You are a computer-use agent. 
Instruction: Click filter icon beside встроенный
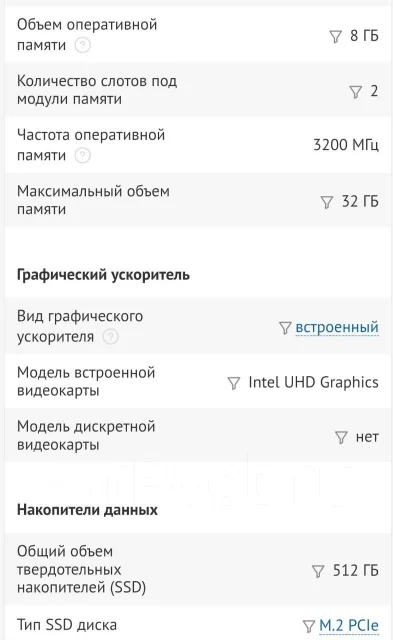tap(285, 328)
